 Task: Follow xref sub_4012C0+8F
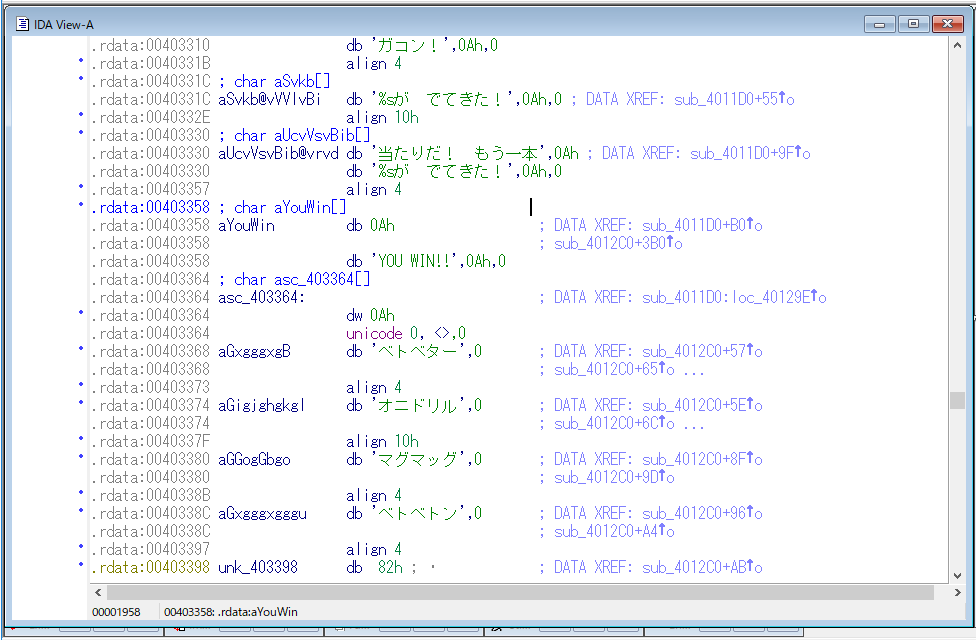702,459
